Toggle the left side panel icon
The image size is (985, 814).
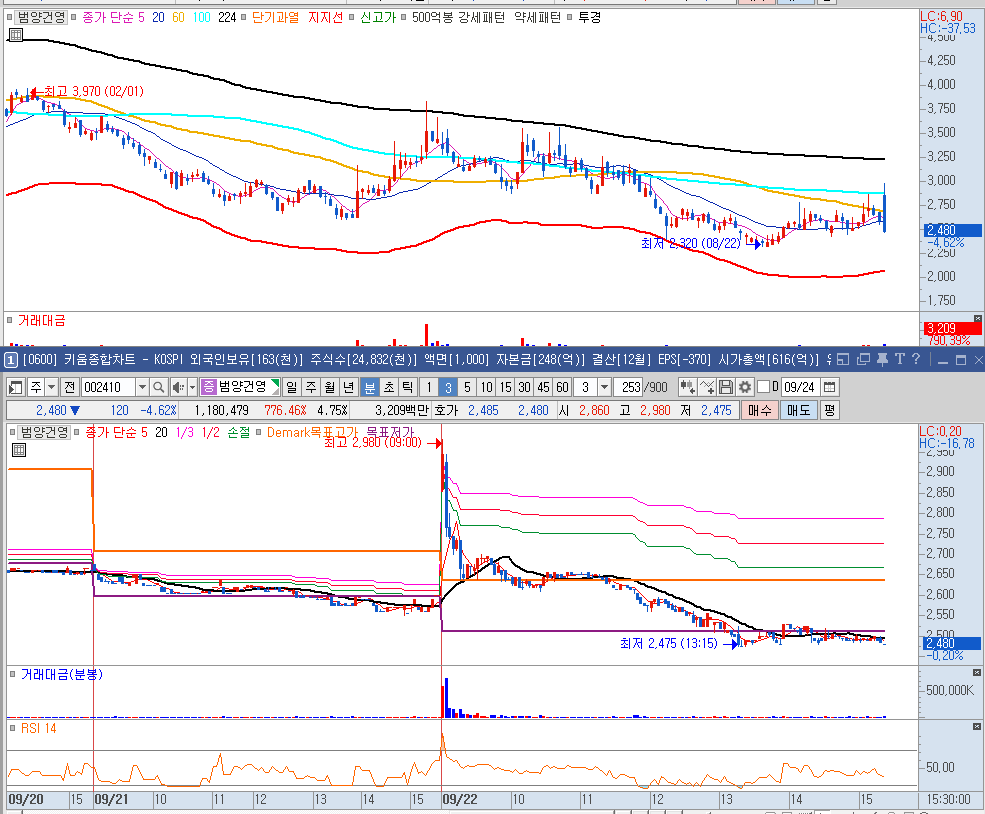pyautogui.click(x=16, y=387)
